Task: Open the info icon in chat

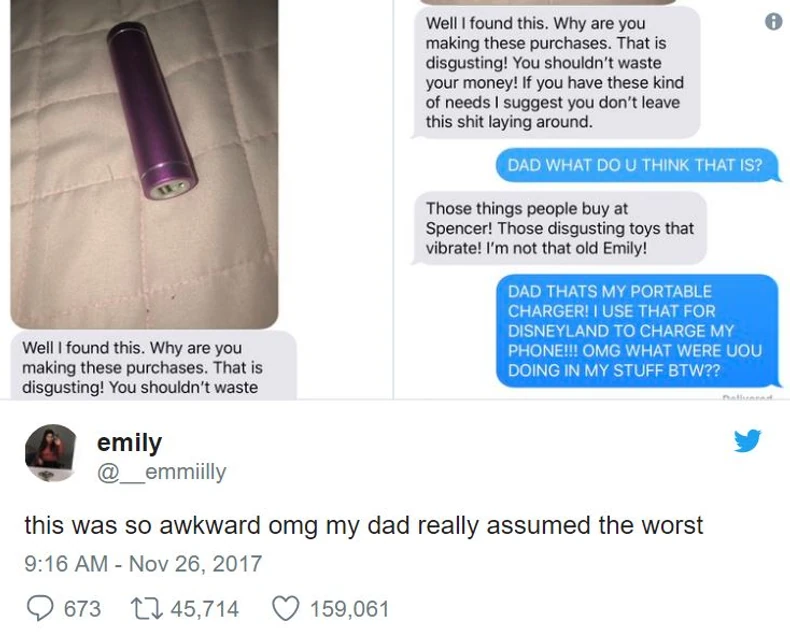Action: (x=773, y=22)
